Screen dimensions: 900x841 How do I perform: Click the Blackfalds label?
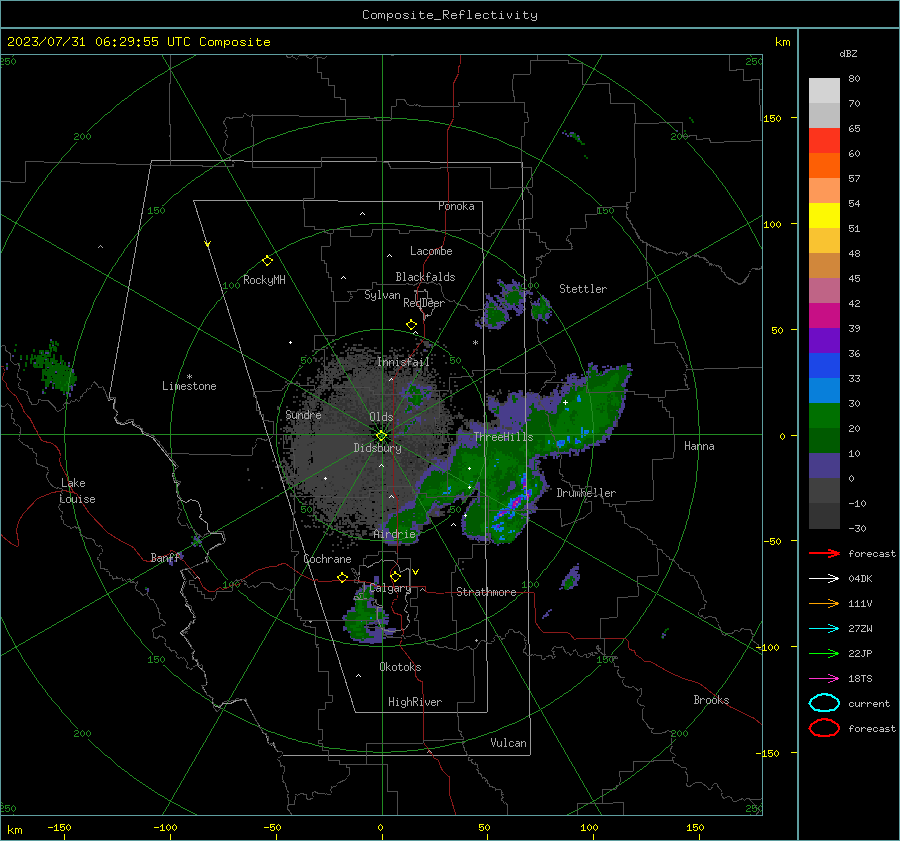[425, 277]
